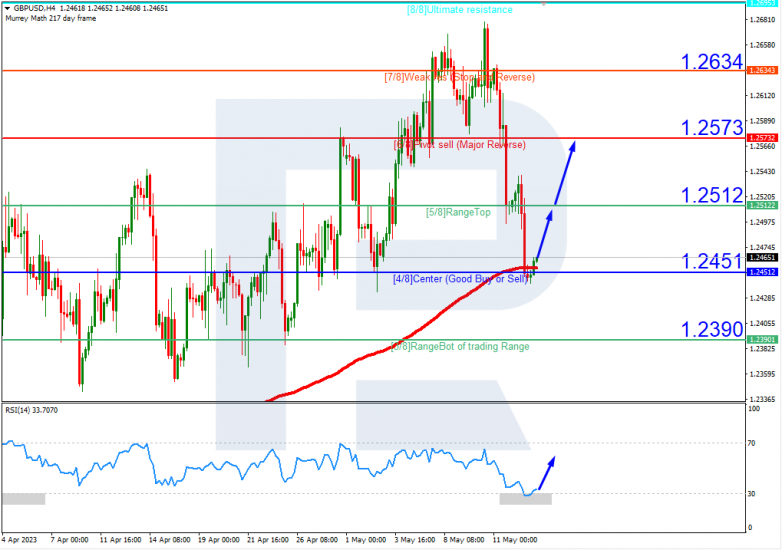Click the '[8/8]Ultimate resistance' level label
This screenshot has width=782, height=550.
pos(459,10)
